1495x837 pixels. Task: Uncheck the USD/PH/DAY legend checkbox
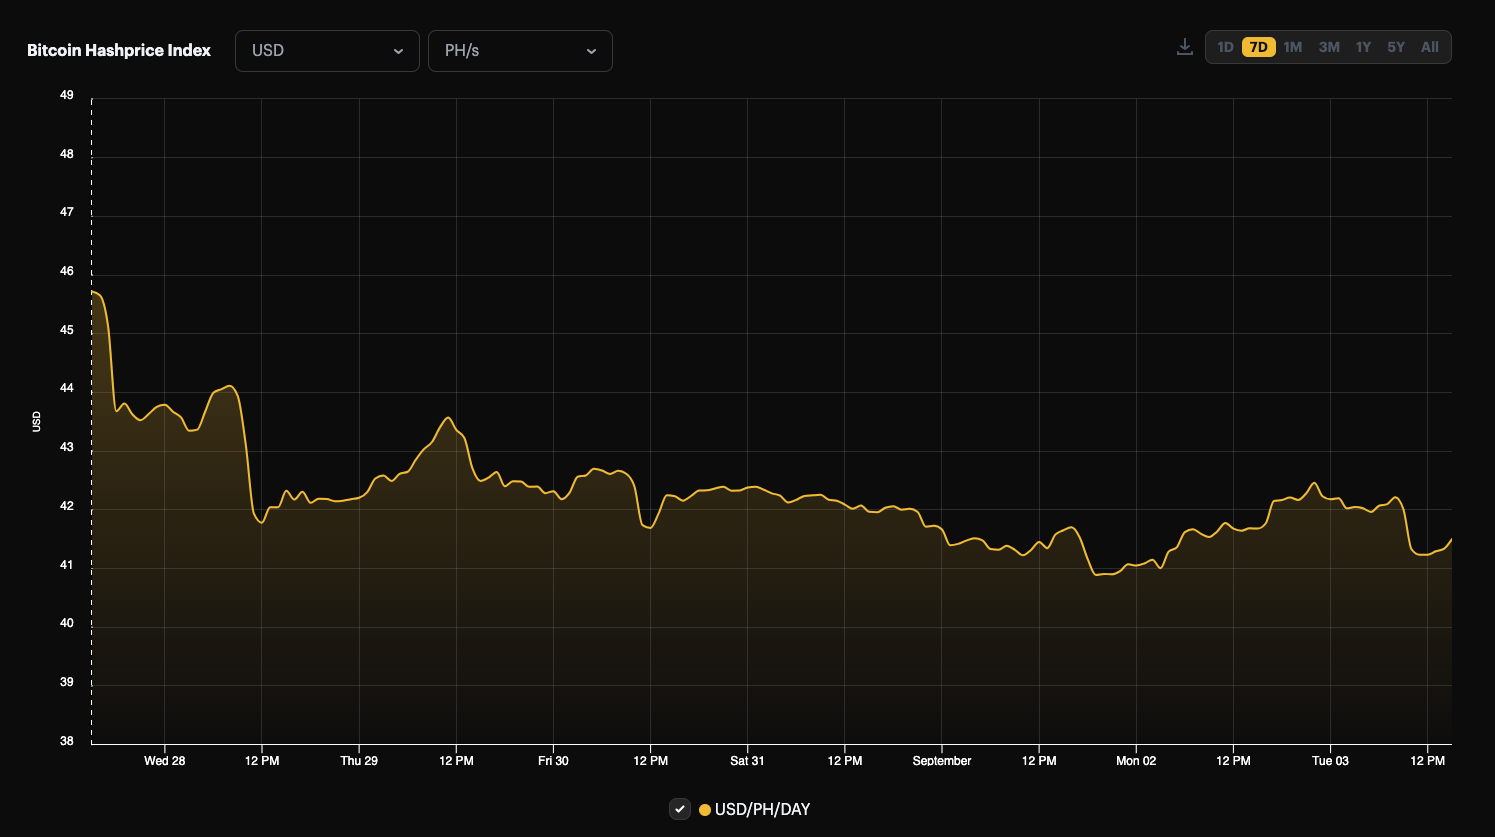tap(680, 809)
